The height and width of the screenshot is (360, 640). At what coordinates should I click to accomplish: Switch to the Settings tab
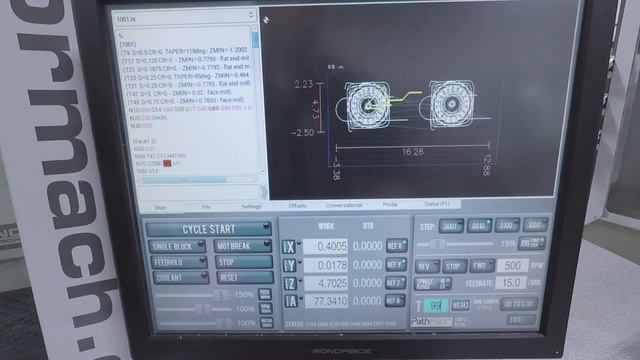point(251,207)
